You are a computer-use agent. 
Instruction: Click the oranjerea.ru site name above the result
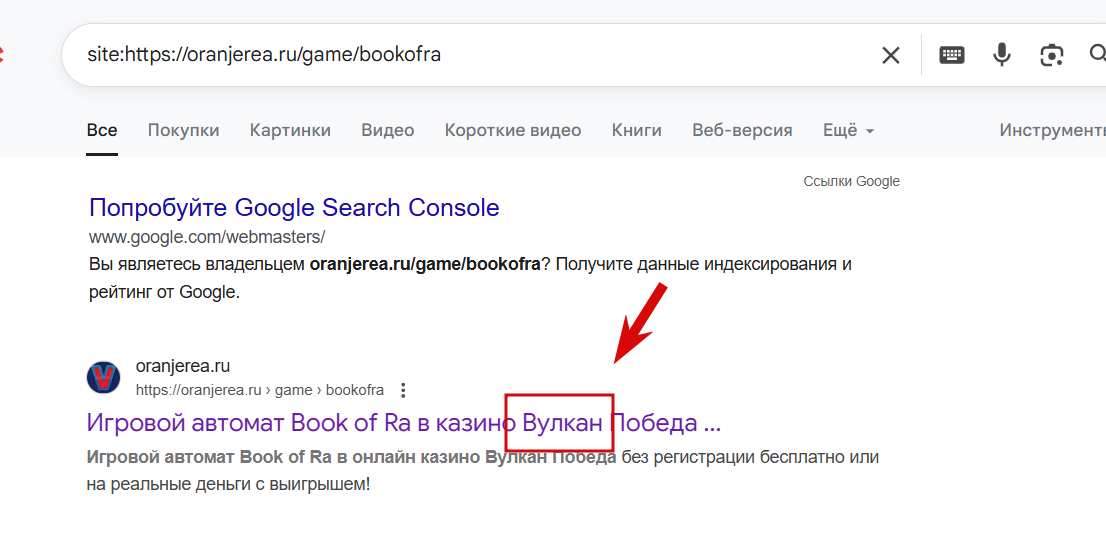coord(183,367)
